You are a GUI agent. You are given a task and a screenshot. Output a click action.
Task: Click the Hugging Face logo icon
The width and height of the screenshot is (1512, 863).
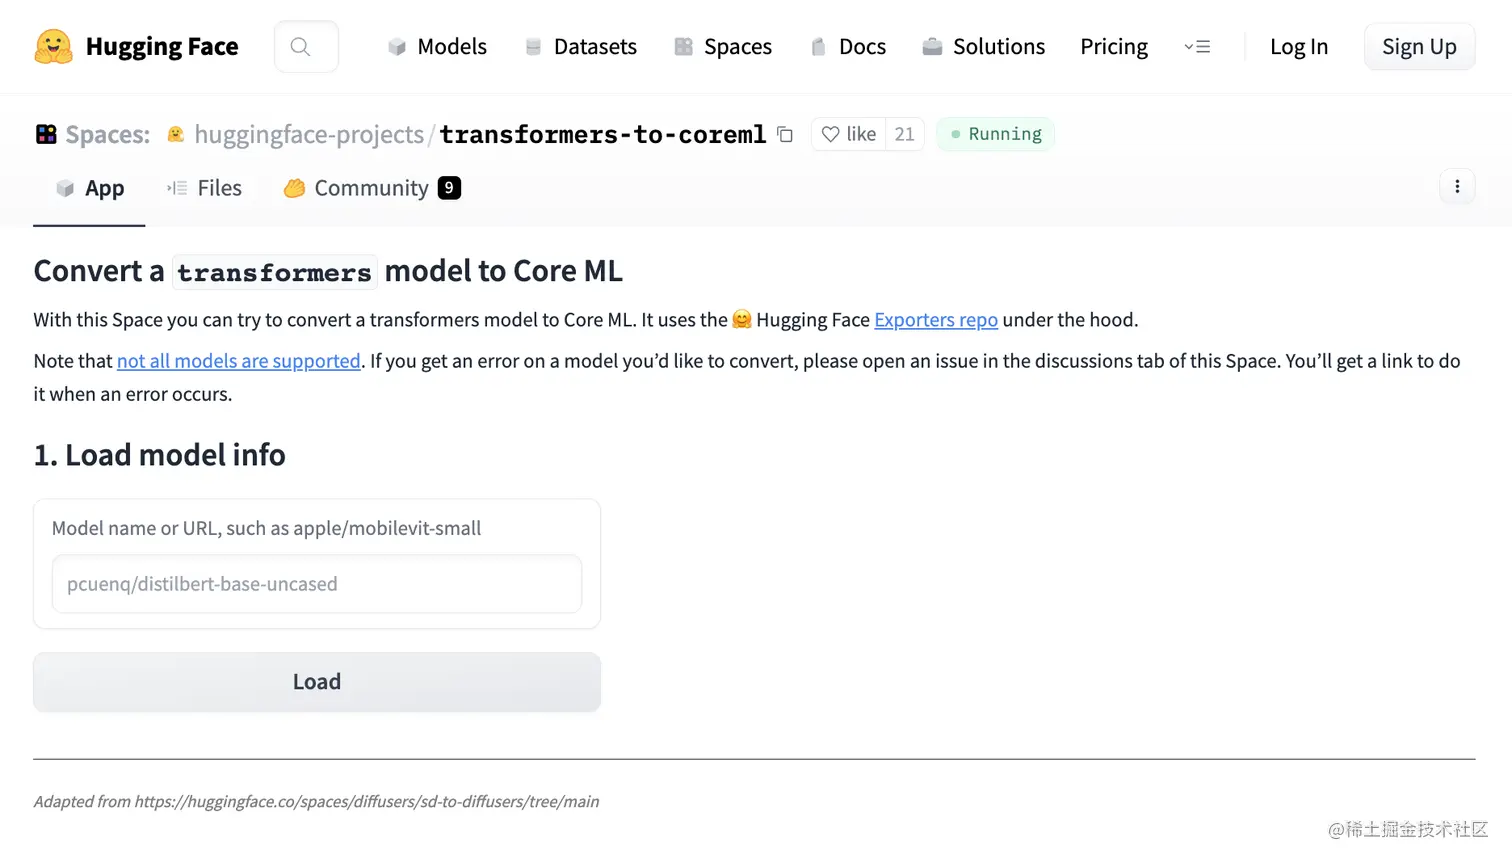pos(53,47)
